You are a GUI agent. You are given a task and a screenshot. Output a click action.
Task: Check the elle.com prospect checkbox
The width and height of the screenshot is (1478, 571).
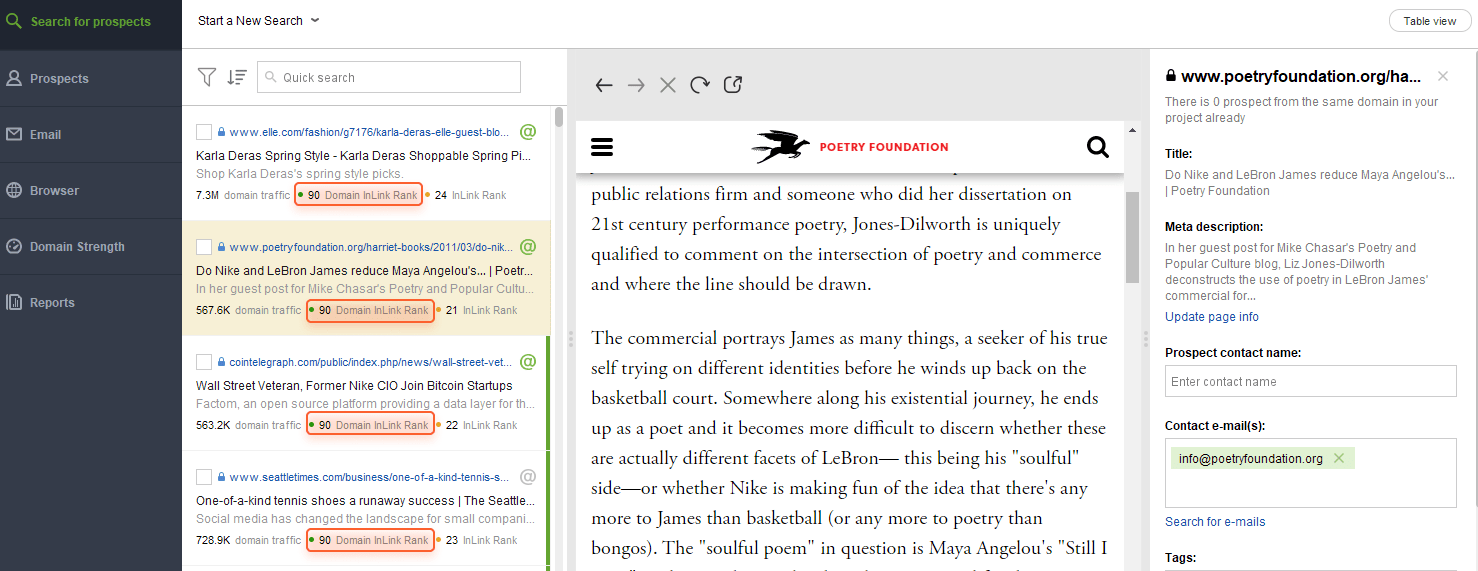coord(204,131)
